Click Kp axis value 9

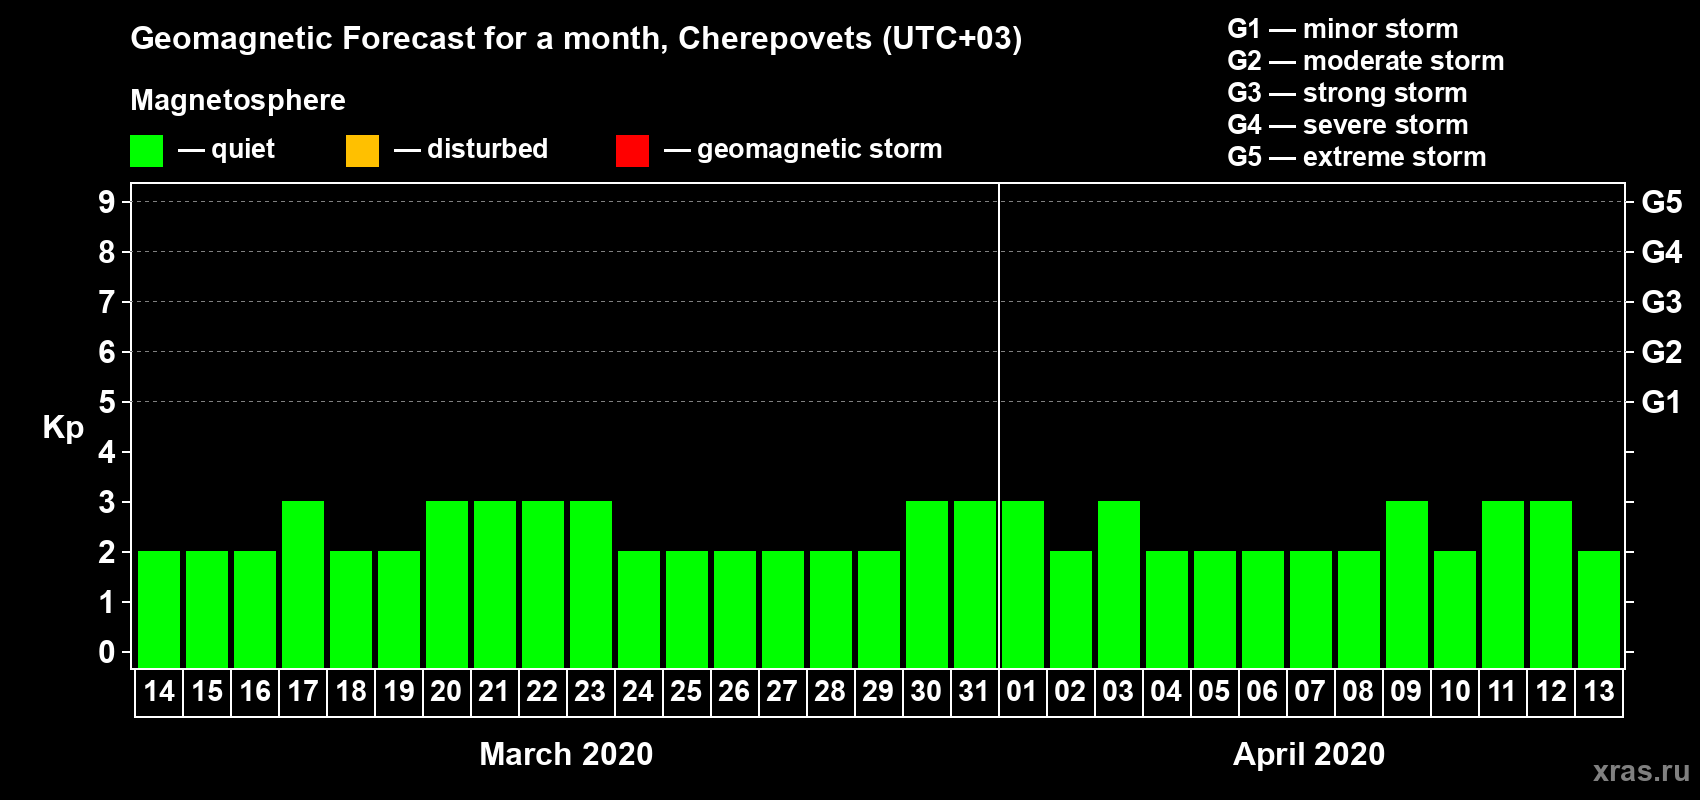106,202
